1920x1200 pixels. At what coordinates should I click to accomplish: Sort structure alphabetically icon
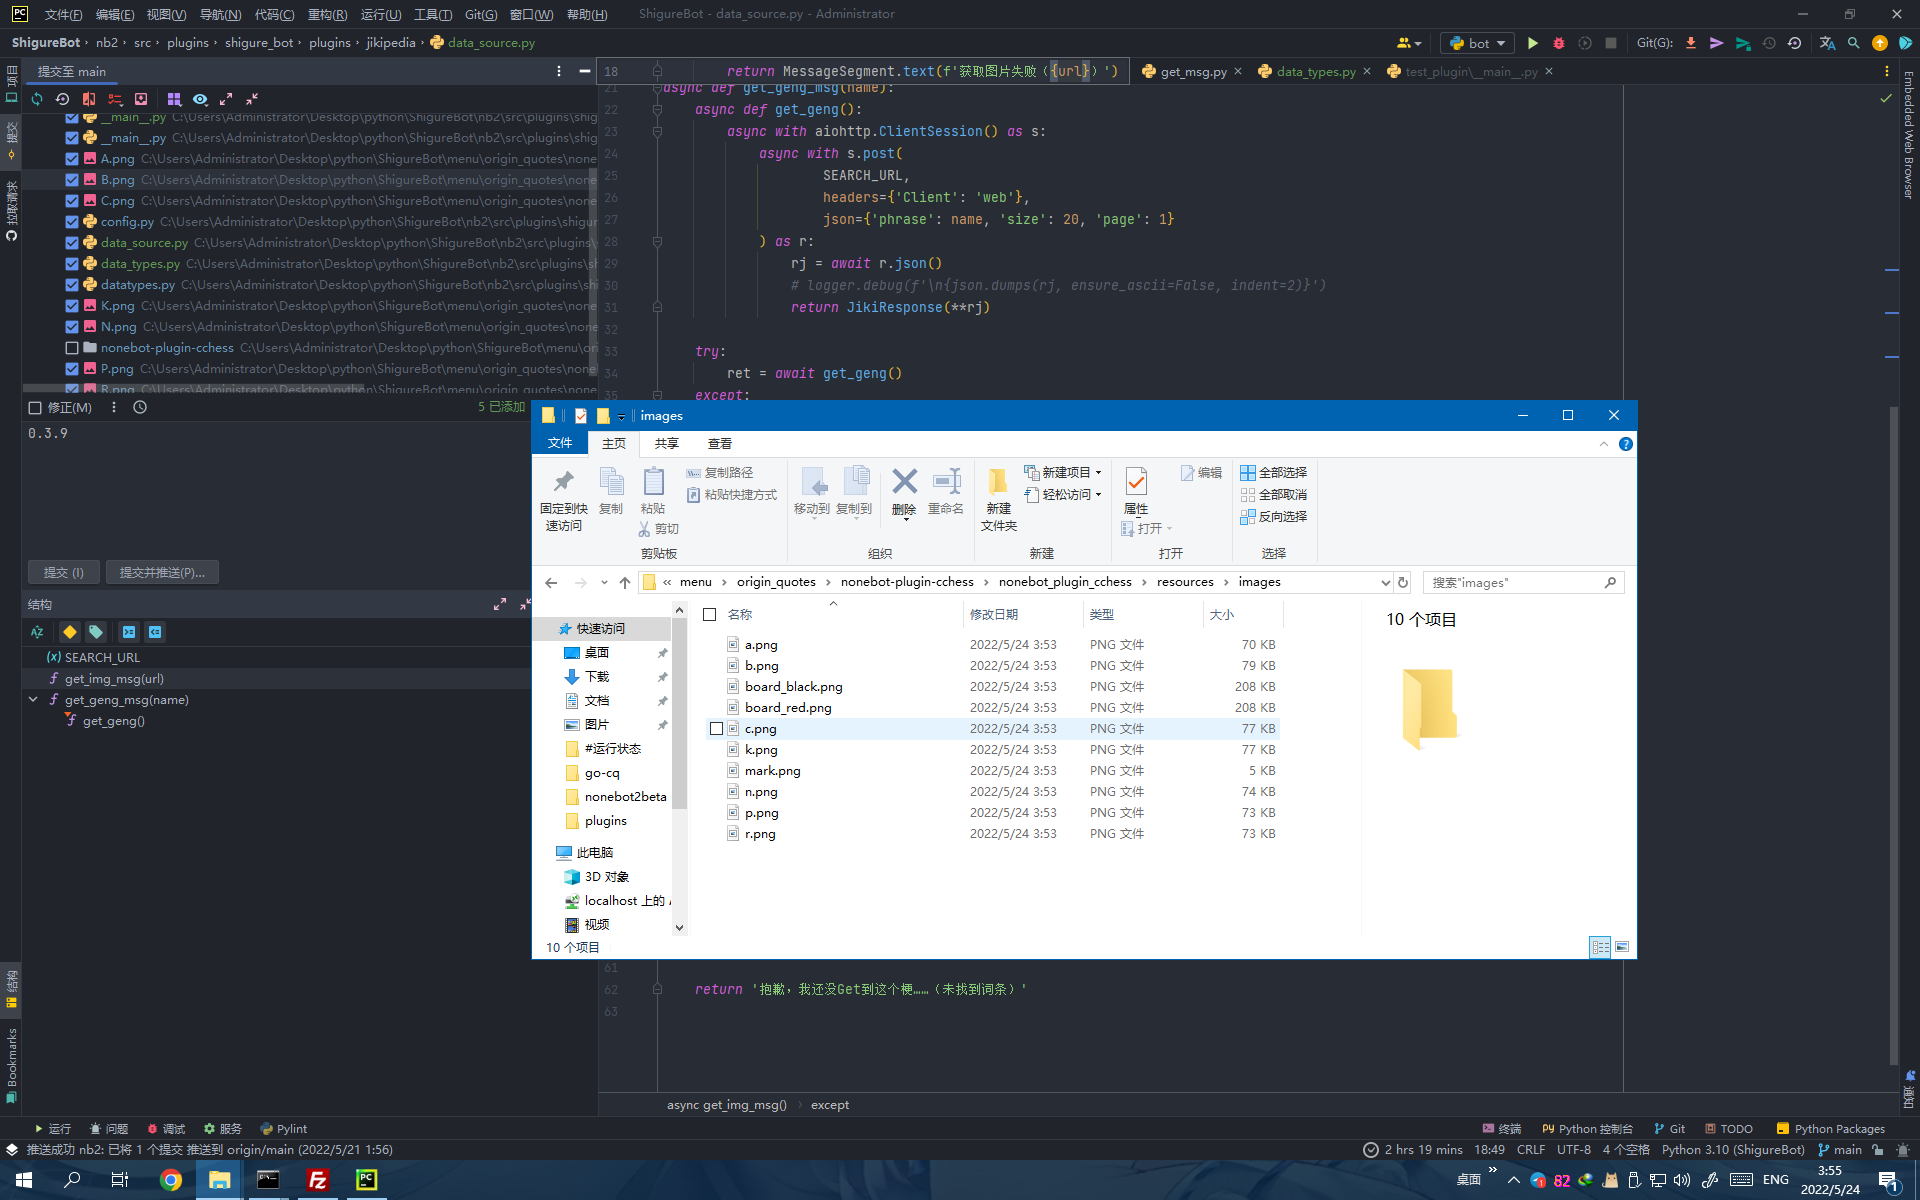pos(37,632)
